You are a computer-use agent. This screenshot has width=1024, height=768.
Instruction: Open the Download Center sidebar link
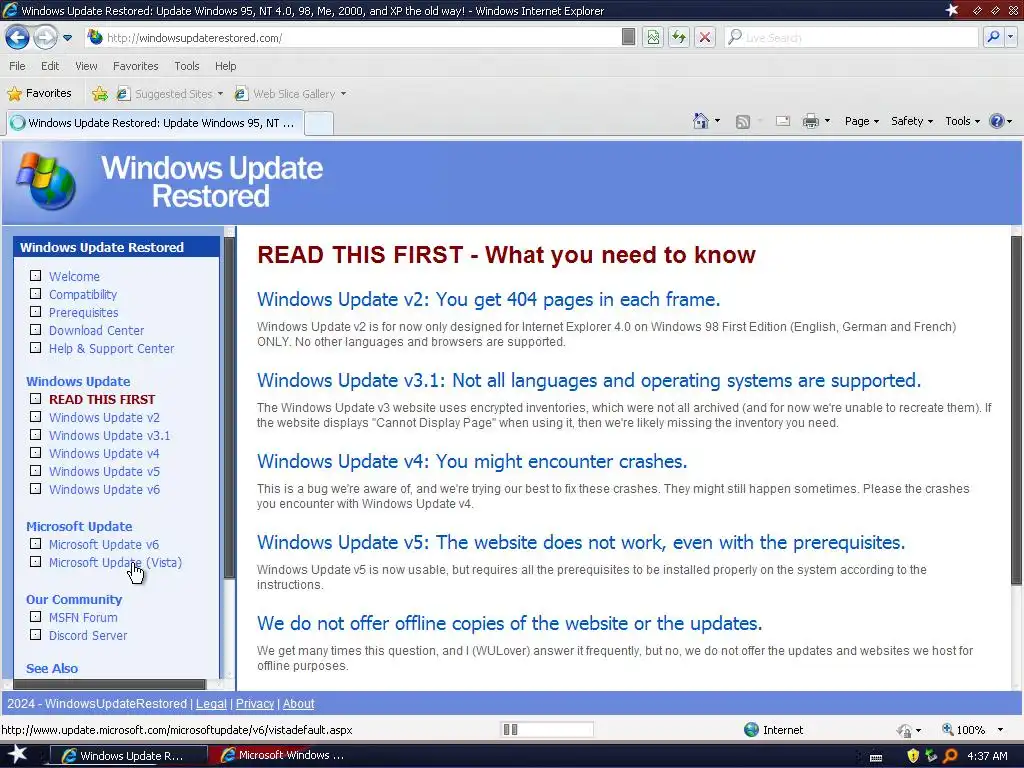point(97,330)
